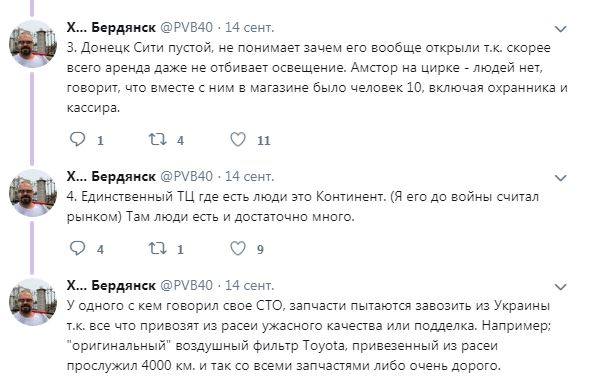Expand the options menu of the Континент tweet
Screen dimensions: 589x386
coord(560,178)
